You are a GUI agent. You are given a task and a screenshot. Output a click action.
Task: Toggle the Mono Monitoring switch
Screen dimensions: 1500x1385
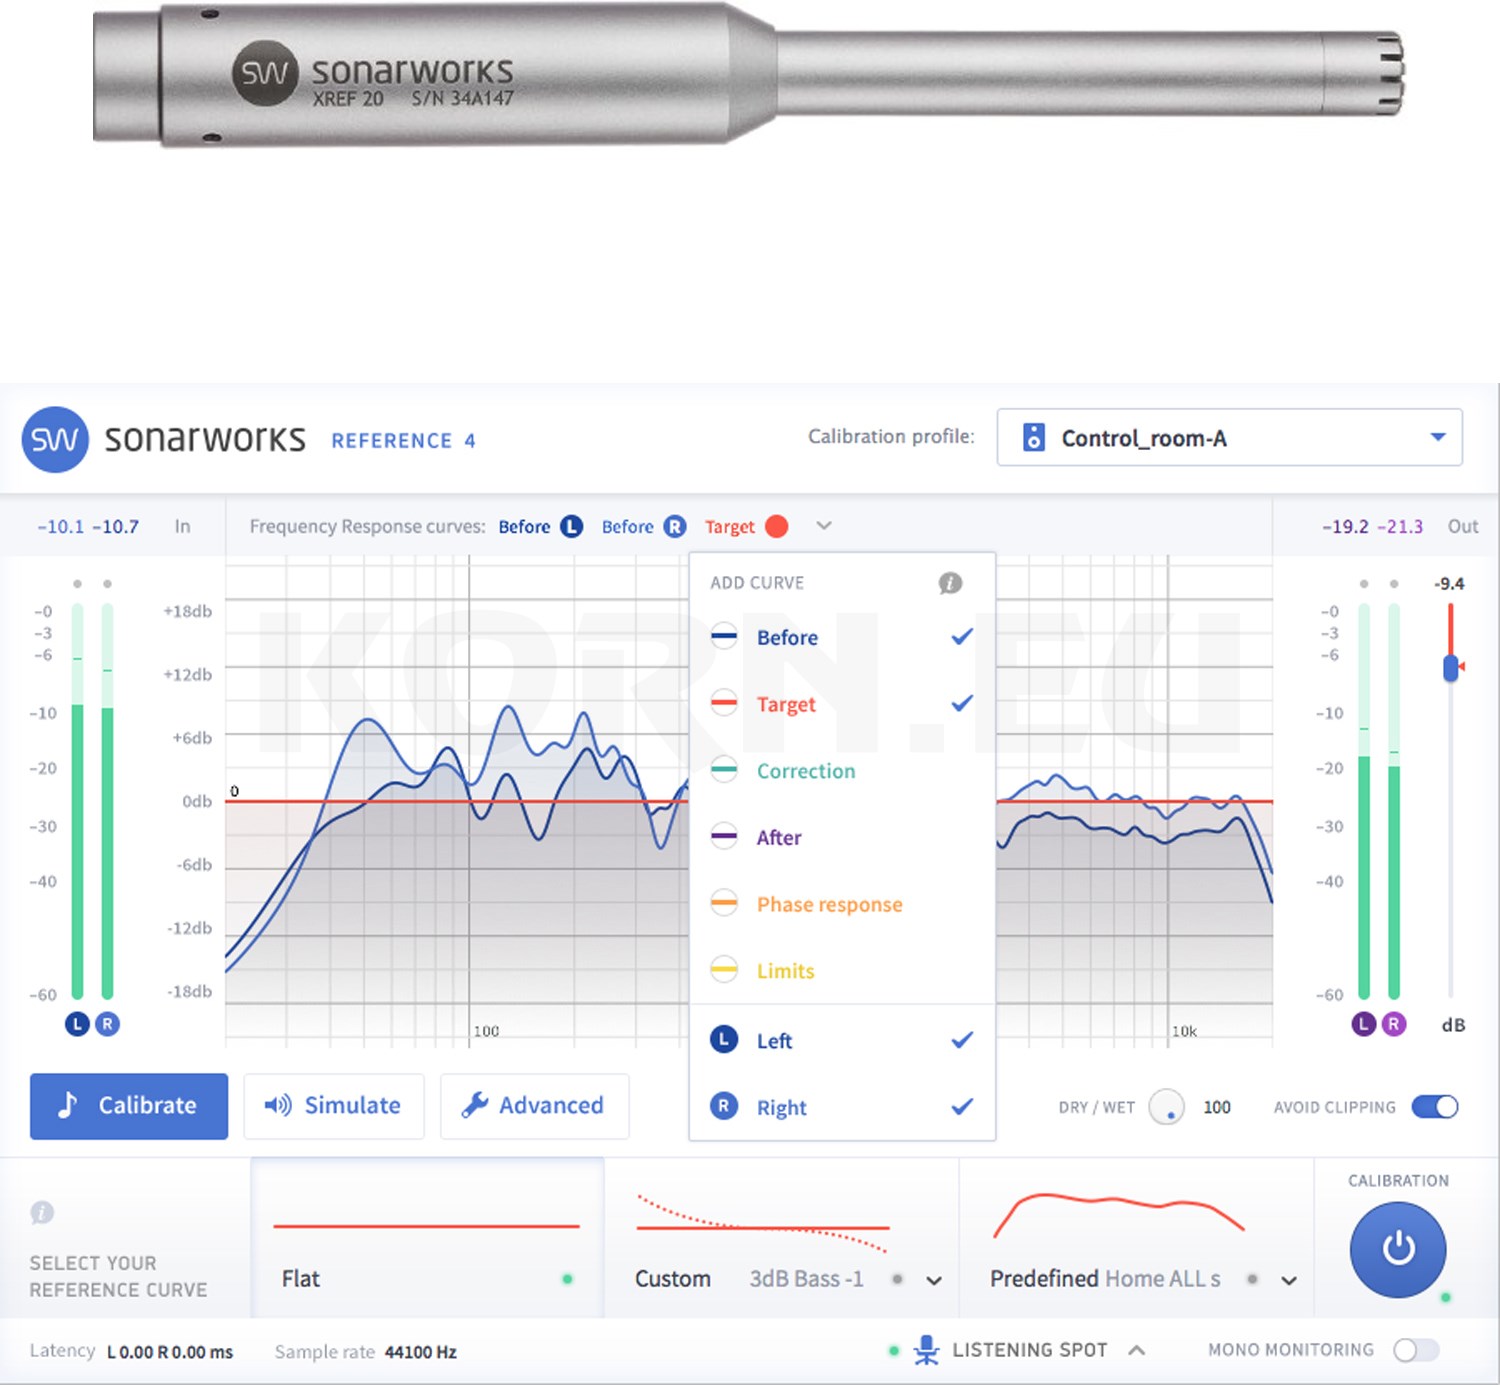click(1417, 1350)
